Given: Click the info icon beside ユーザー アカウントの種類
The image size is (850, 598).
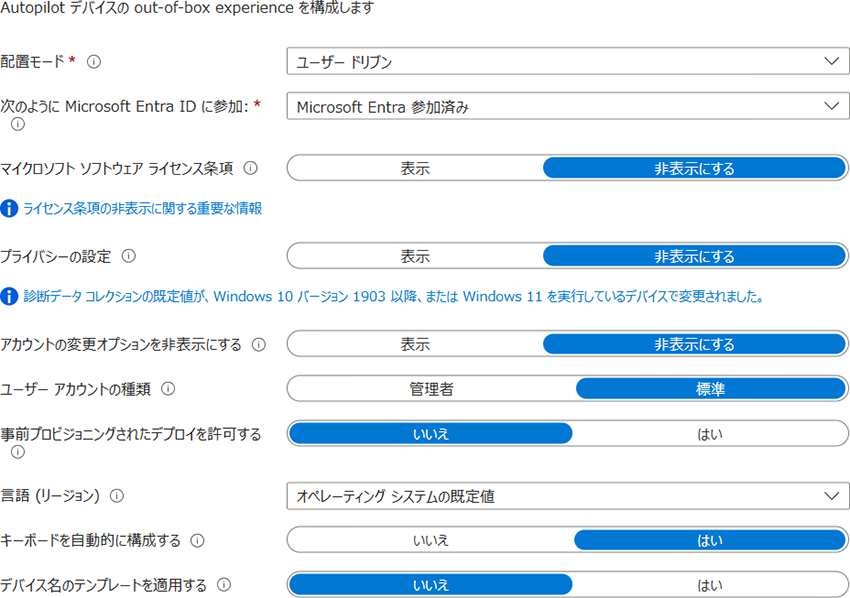Looking at the screenshot, I should click(x=168, y=389).
